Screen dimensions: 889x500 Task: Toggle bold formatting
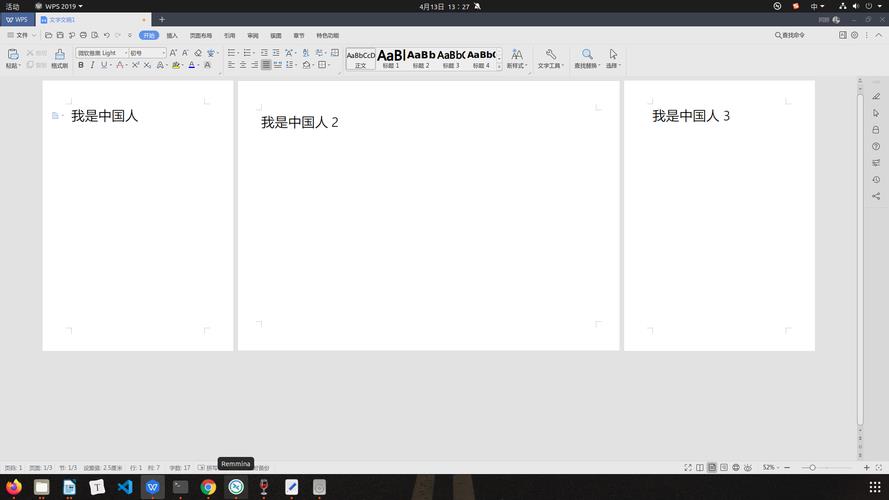(x=80, y=65)
